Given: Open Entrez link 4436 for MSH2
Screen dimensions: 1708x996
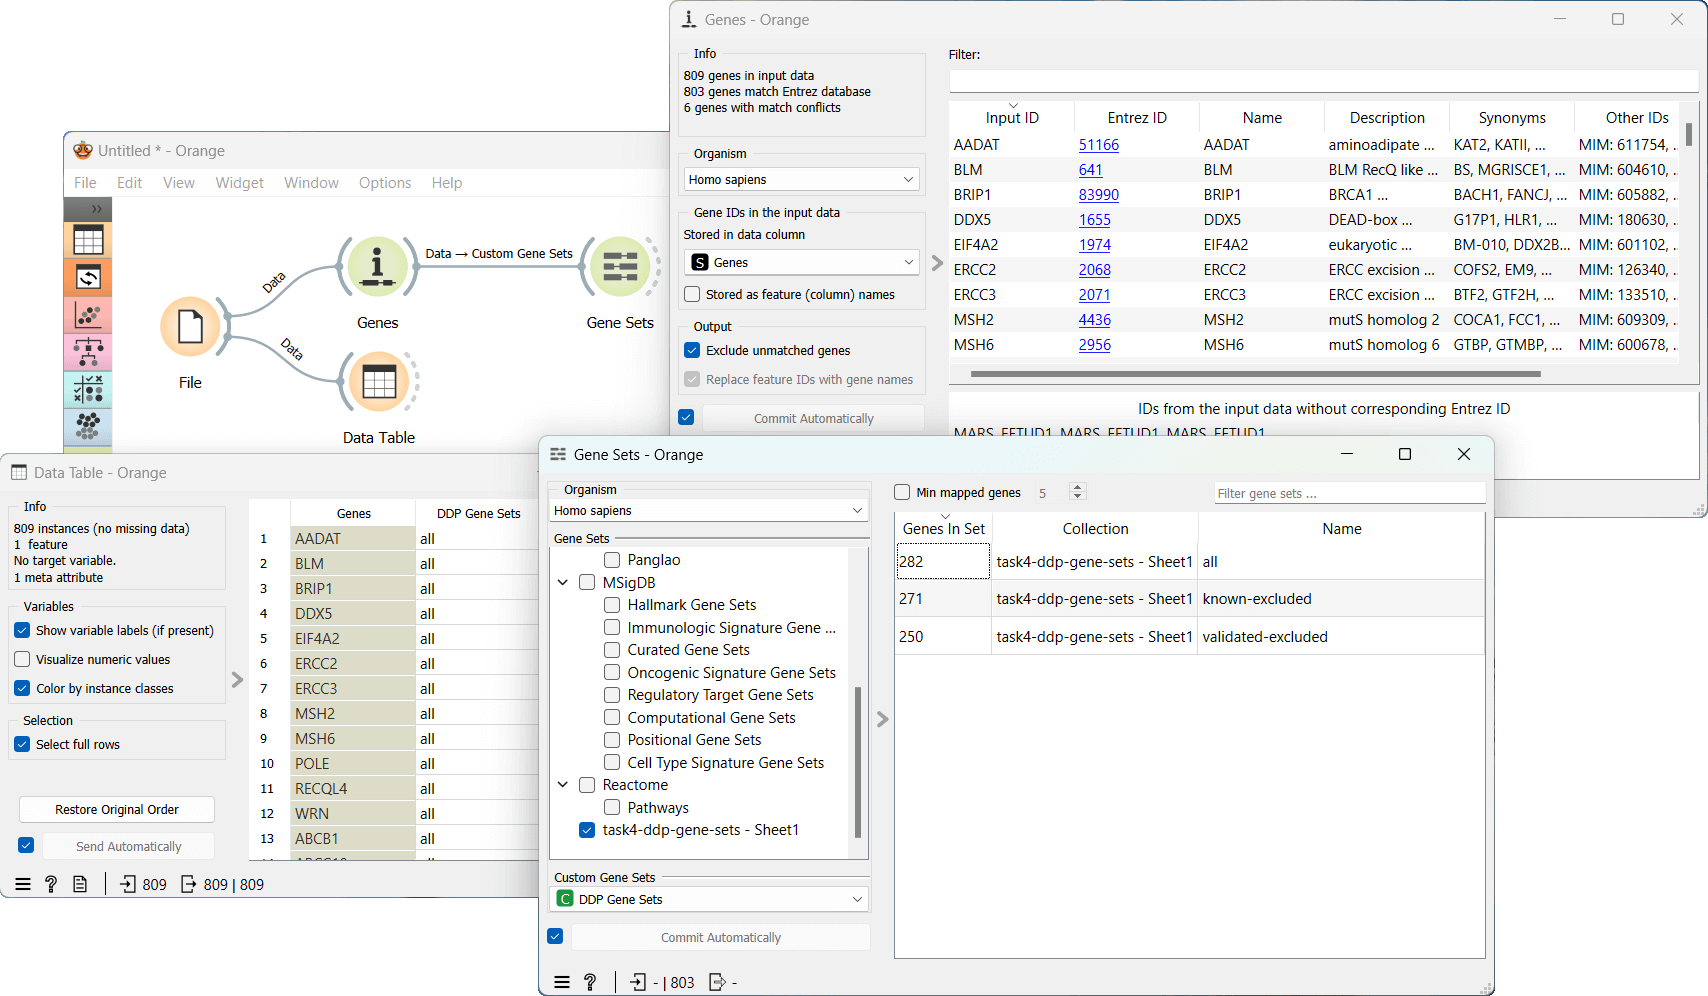Looking at the screenshot, I should 1094,319.
